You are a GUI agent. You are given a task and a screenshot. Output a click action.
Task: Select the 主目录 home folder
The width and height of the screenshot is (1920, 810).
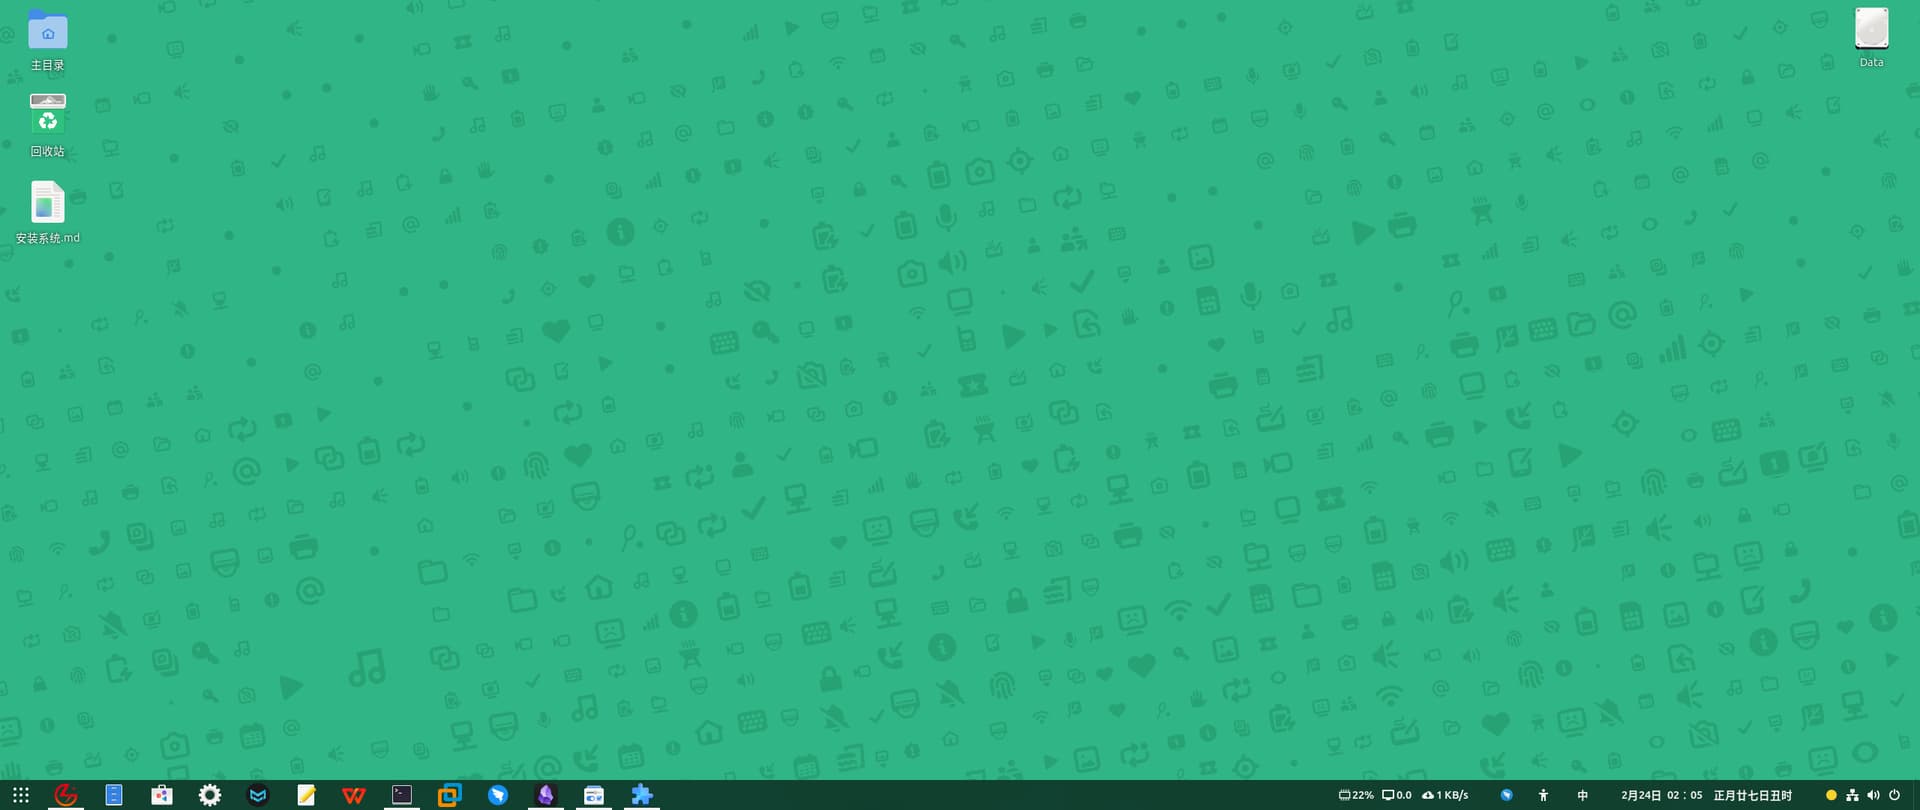coord(47,40)
